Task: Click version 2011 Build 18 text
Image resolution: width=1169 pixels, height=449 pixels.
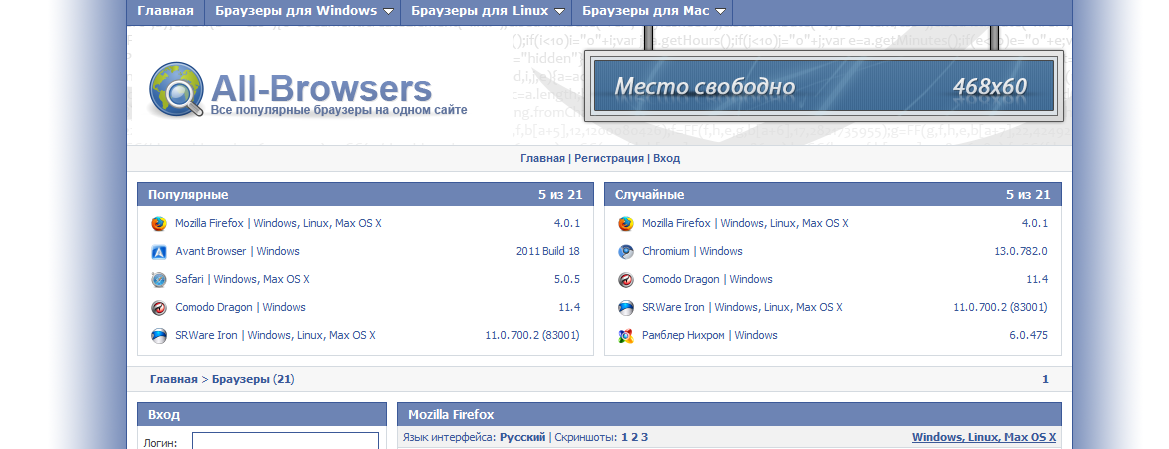Action: (x=547, y=251)
